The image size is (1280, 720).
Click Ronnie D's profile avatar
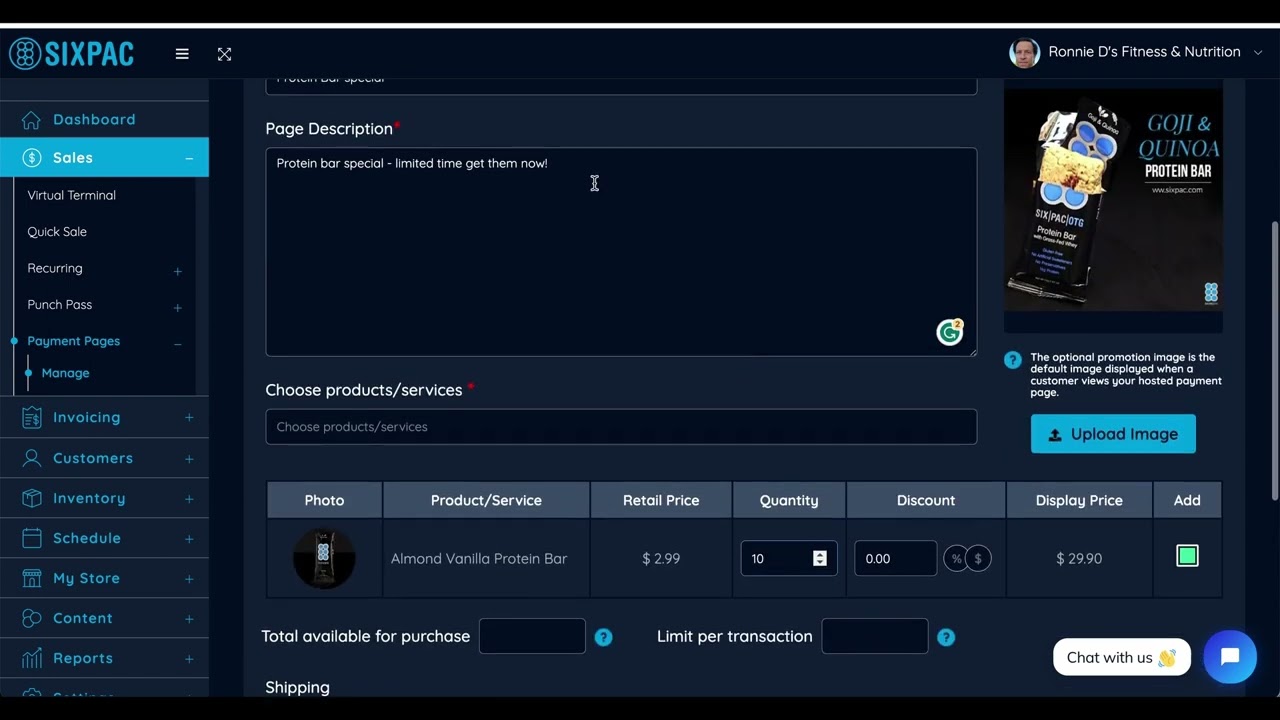coord(1024,53)
